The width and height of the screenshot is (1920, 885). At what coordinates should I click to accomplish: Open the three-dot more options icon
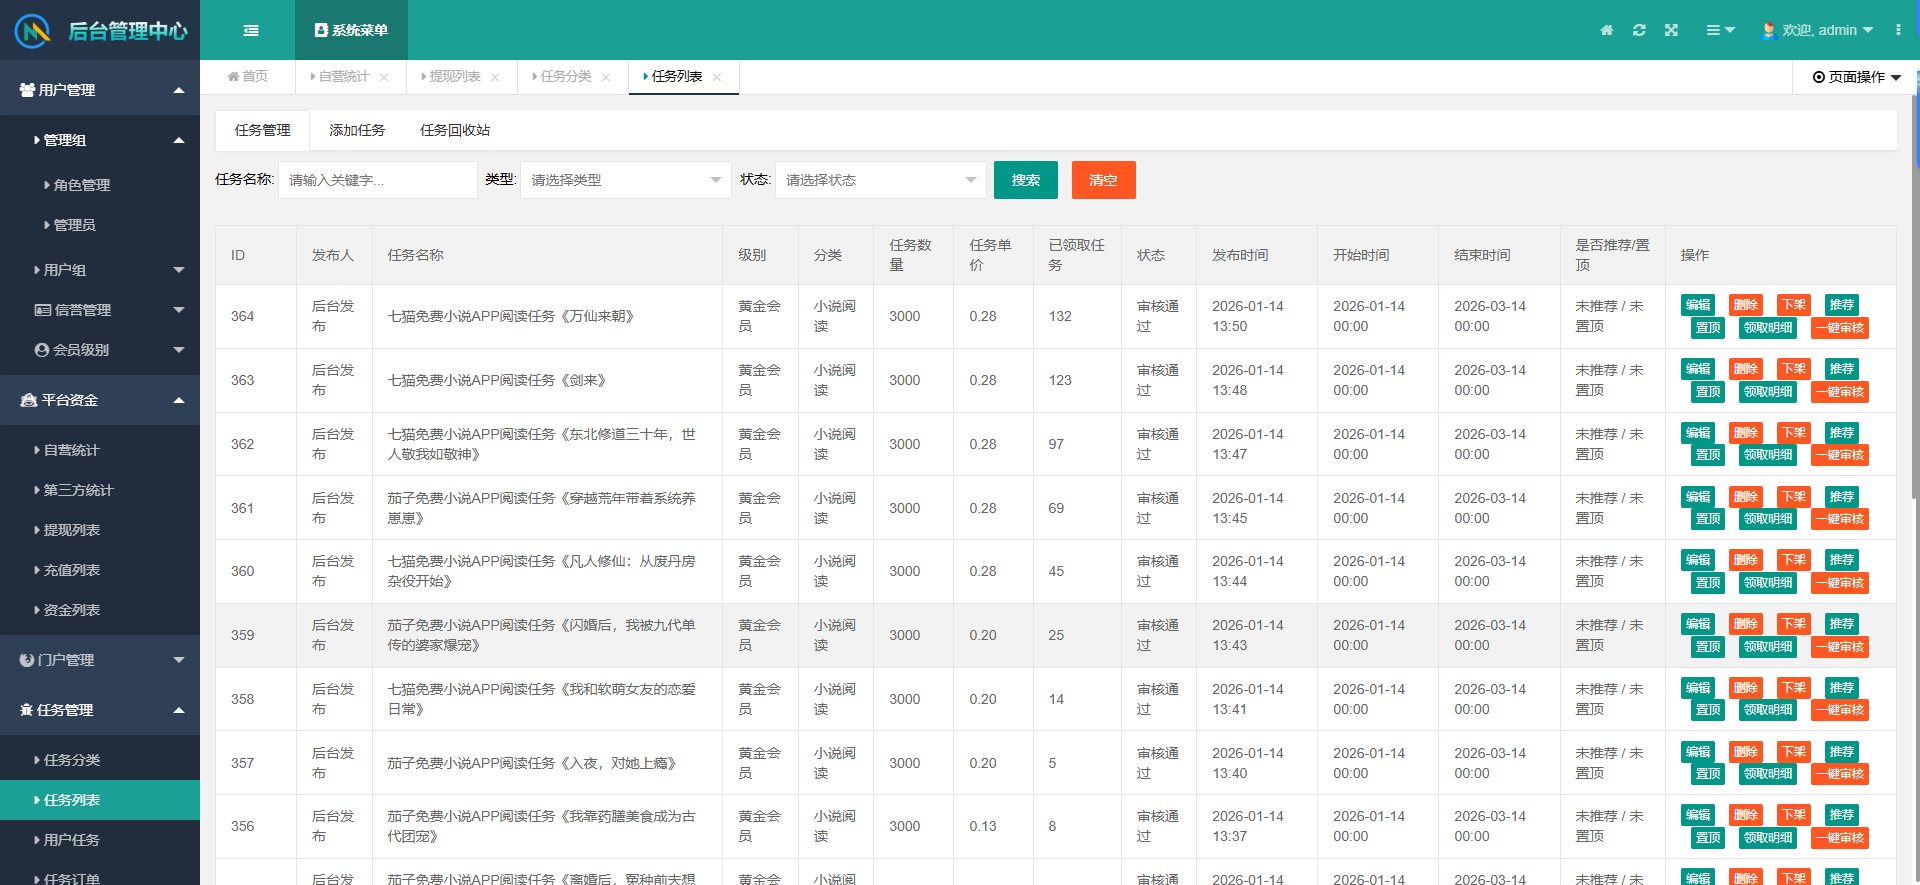coord(1897,31)
